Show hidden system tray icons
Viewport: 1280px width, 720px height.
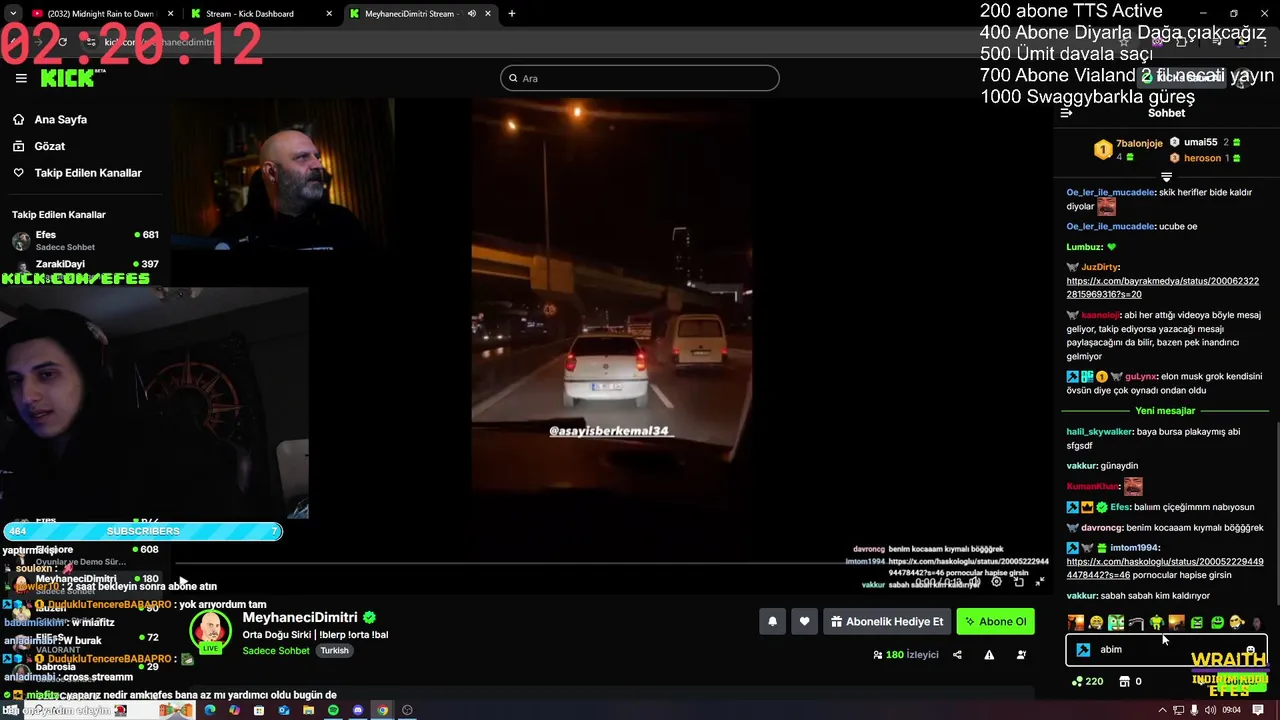coord(1162,710)
